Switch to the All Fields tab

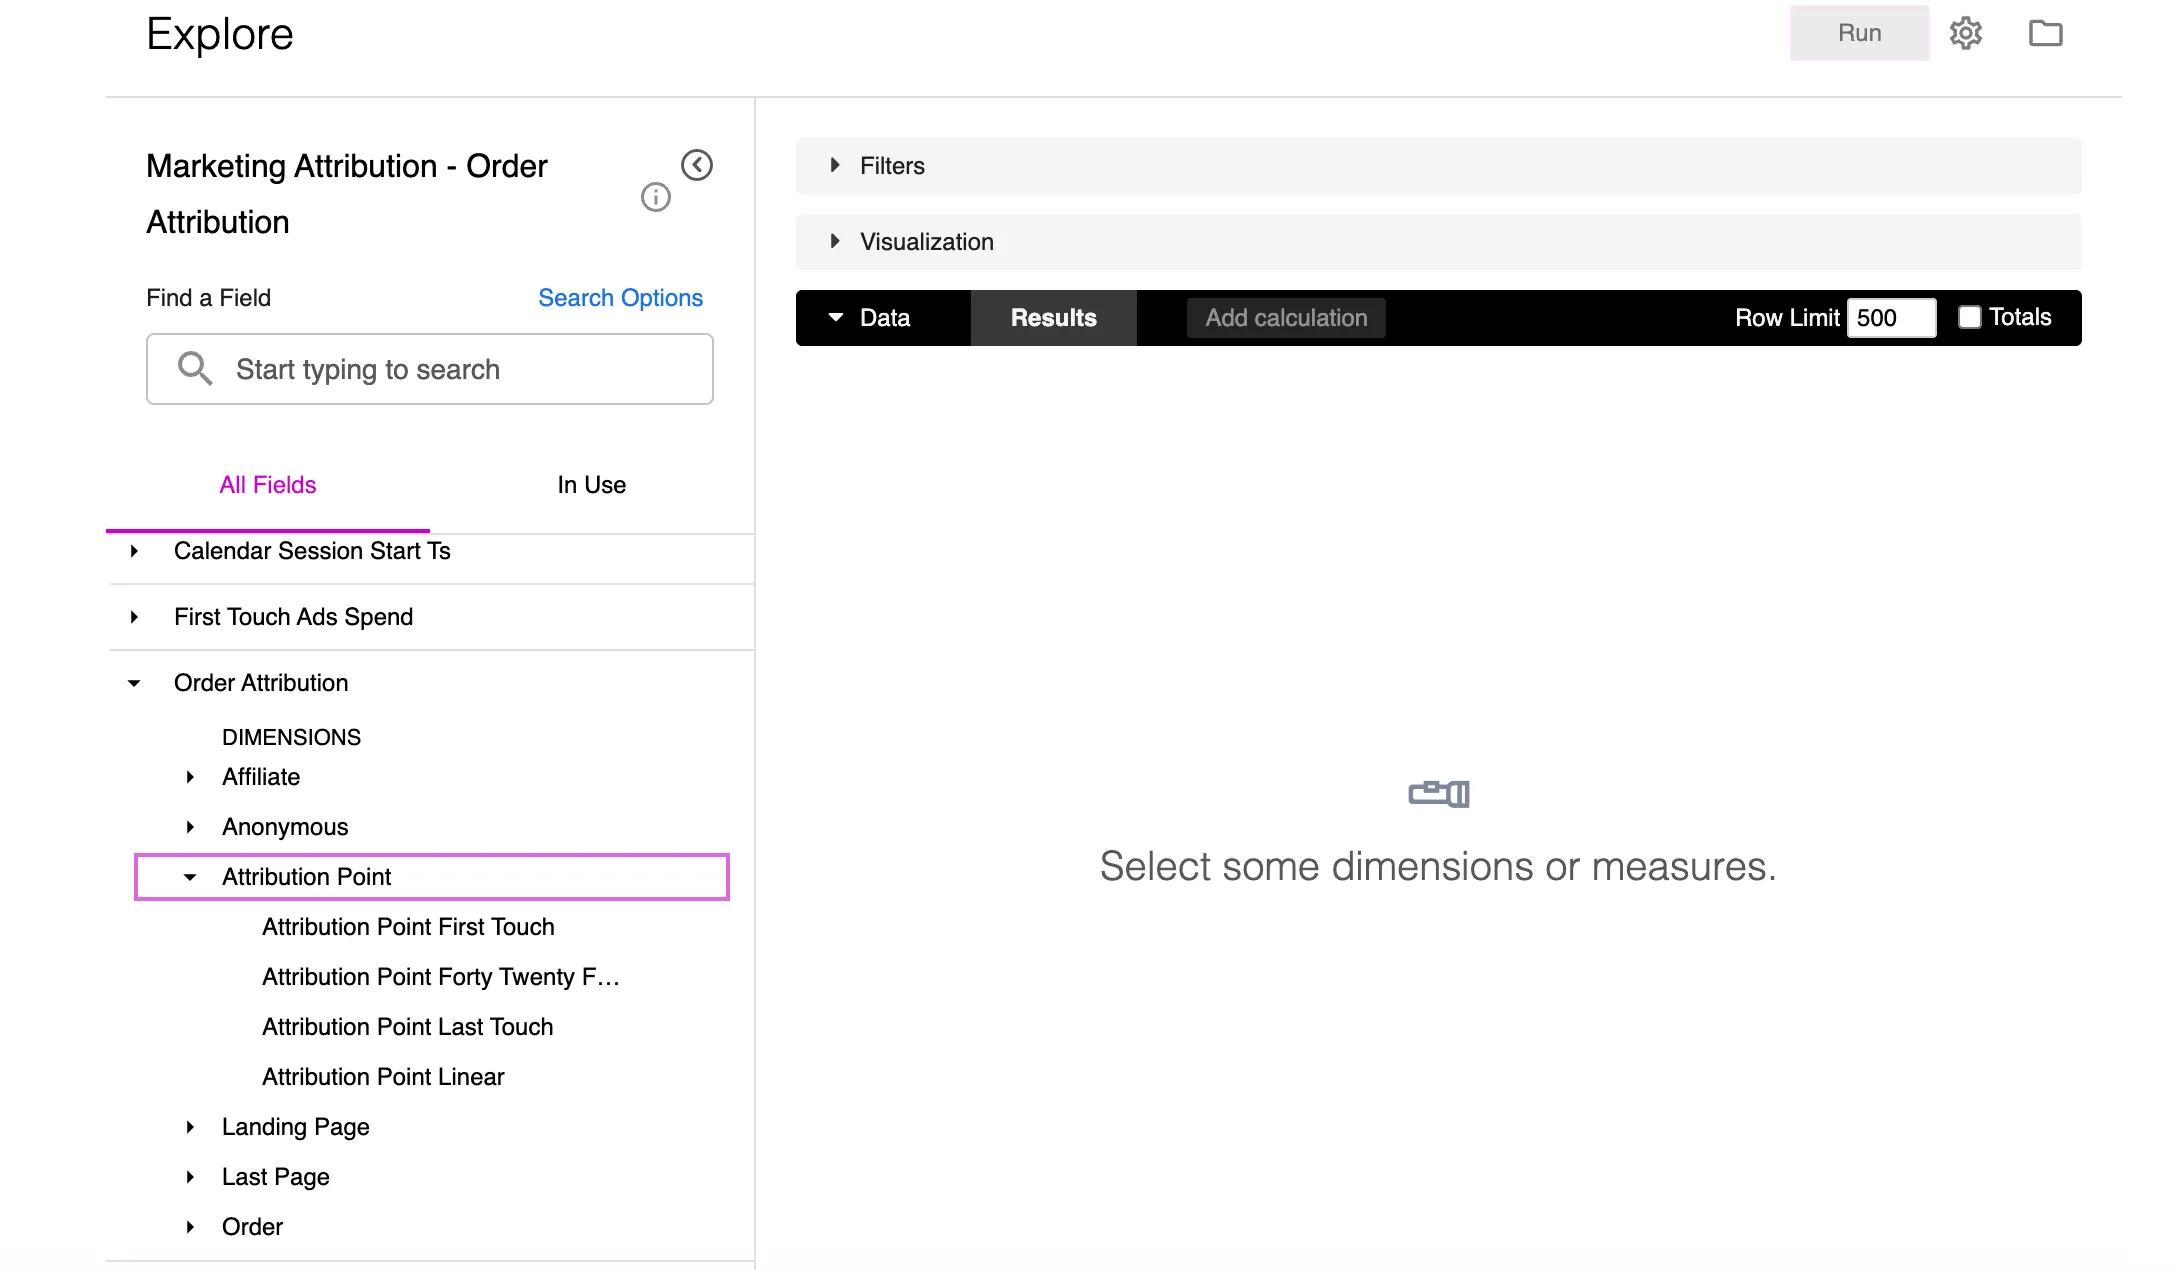[268, 485]
